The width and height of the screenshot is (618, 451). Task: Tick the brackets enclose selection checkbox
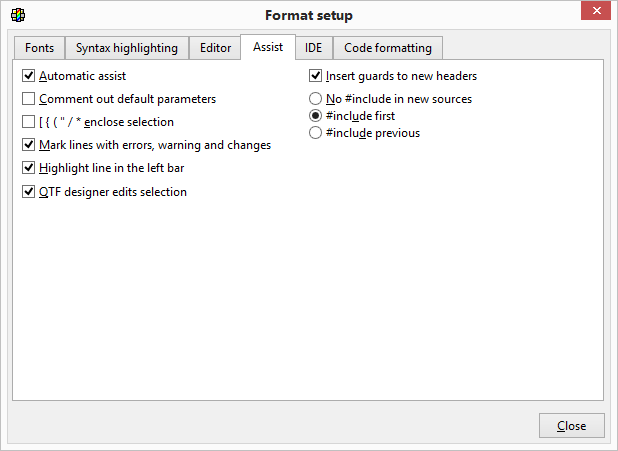(x=29, y=122)
